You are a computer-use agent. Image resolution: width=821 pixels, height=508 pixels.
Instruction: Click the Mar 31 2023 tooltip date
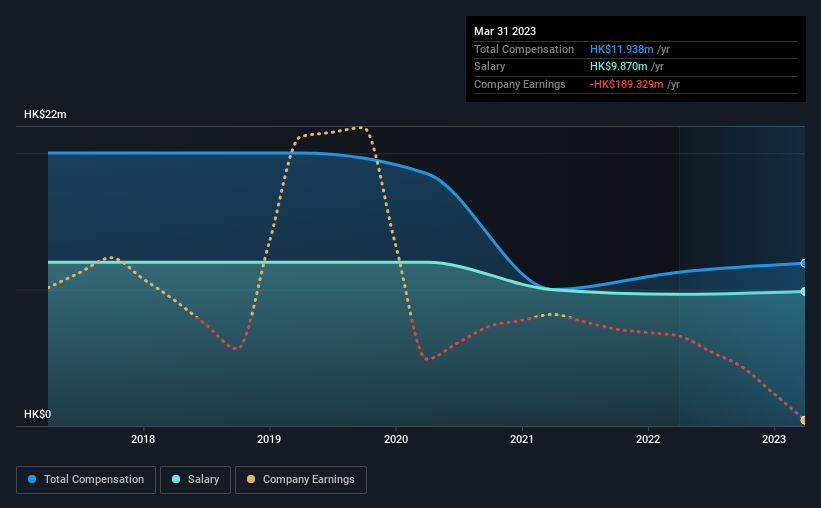[x=505, y=31]
